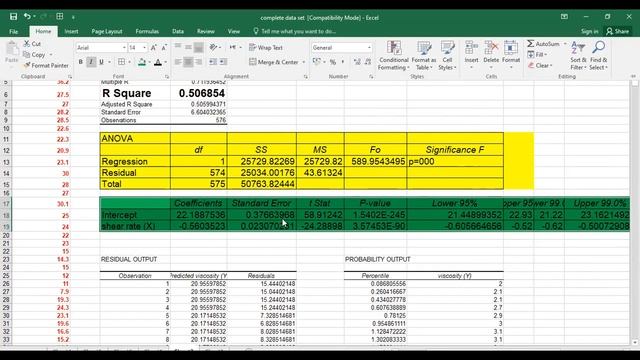Switch to the Insert tab
Image resolution: width=640 pixels, height=360 pixels.
71,31
